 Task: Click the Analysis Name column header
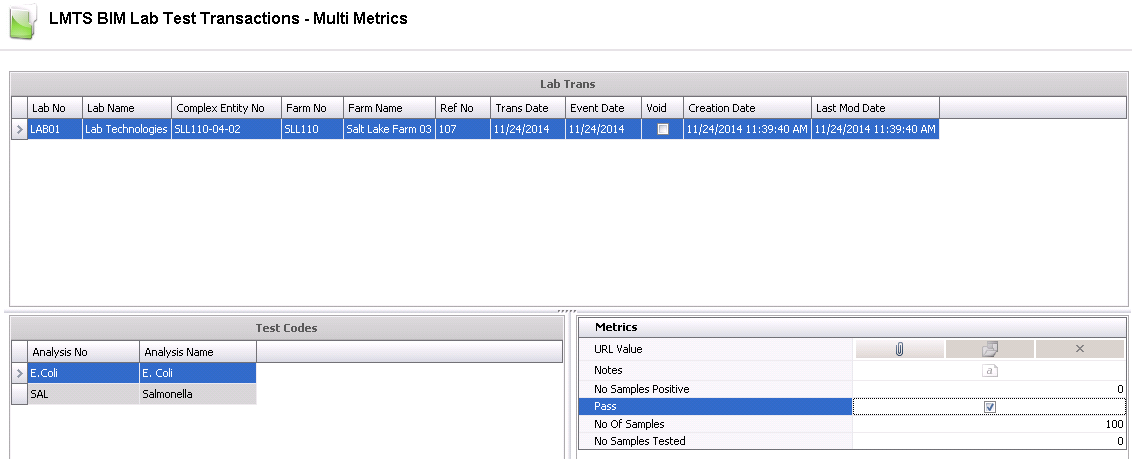[197, 352]
